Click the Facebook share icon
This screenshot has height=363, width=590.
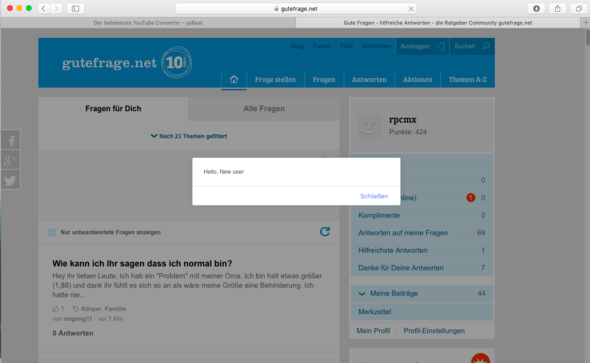[11, 140]
